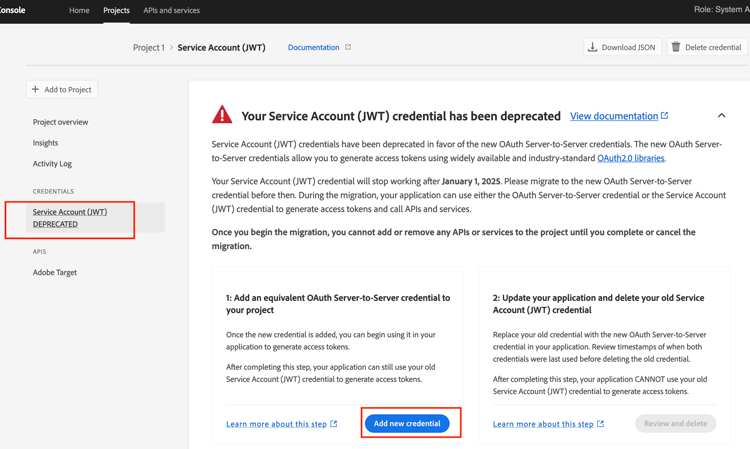Click external icon after step 1 Learn more

(334, 424)
